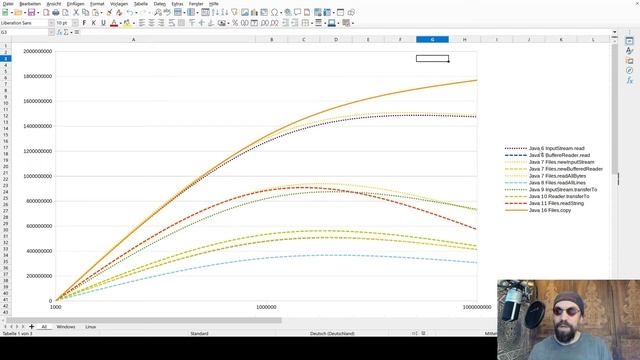This screenshot has width=640, height=360.
Task: Click the new spreadsheet document icon
Action: tap(5, 13)
